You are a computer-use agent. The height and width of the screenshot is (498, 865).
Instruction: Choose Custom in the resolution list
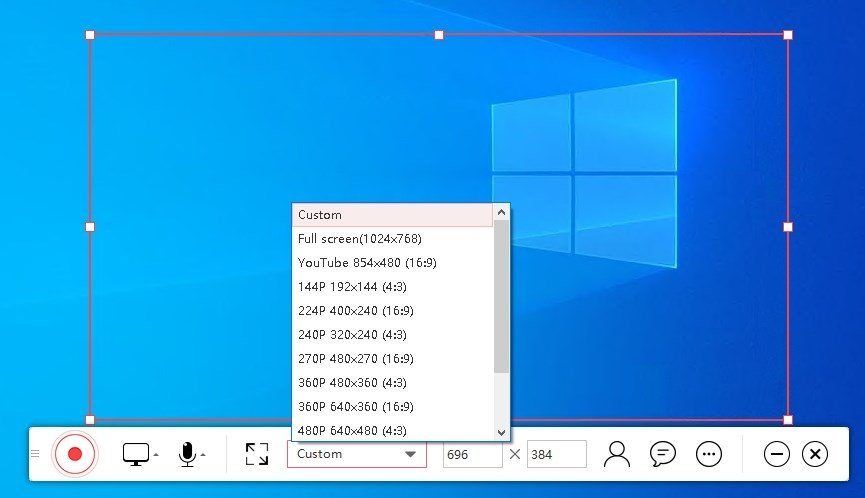click(392, 215)
